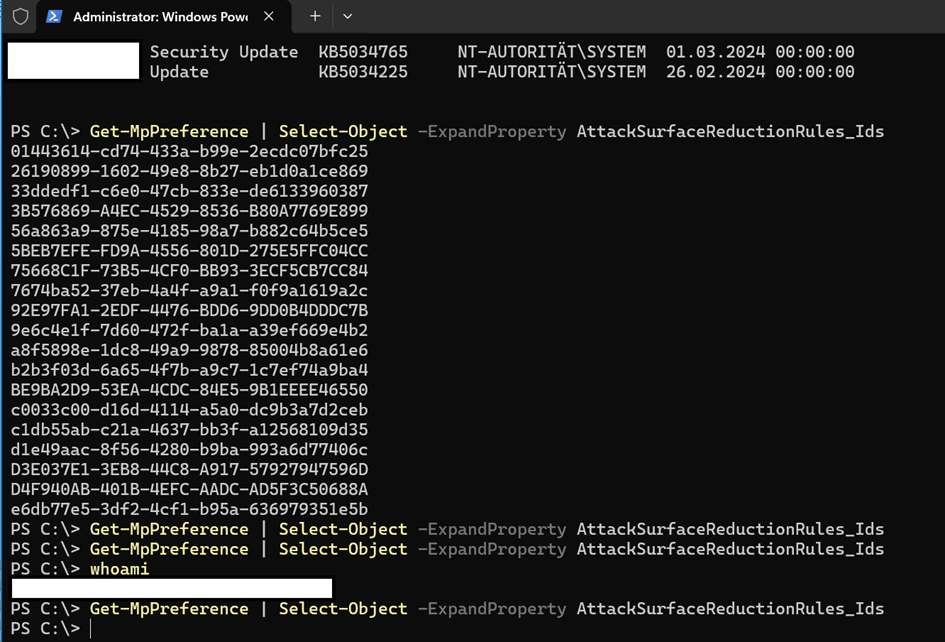945x642 pixels.
Task: Expand the new tab profile dropdown chevron
Action: point(347,16)
